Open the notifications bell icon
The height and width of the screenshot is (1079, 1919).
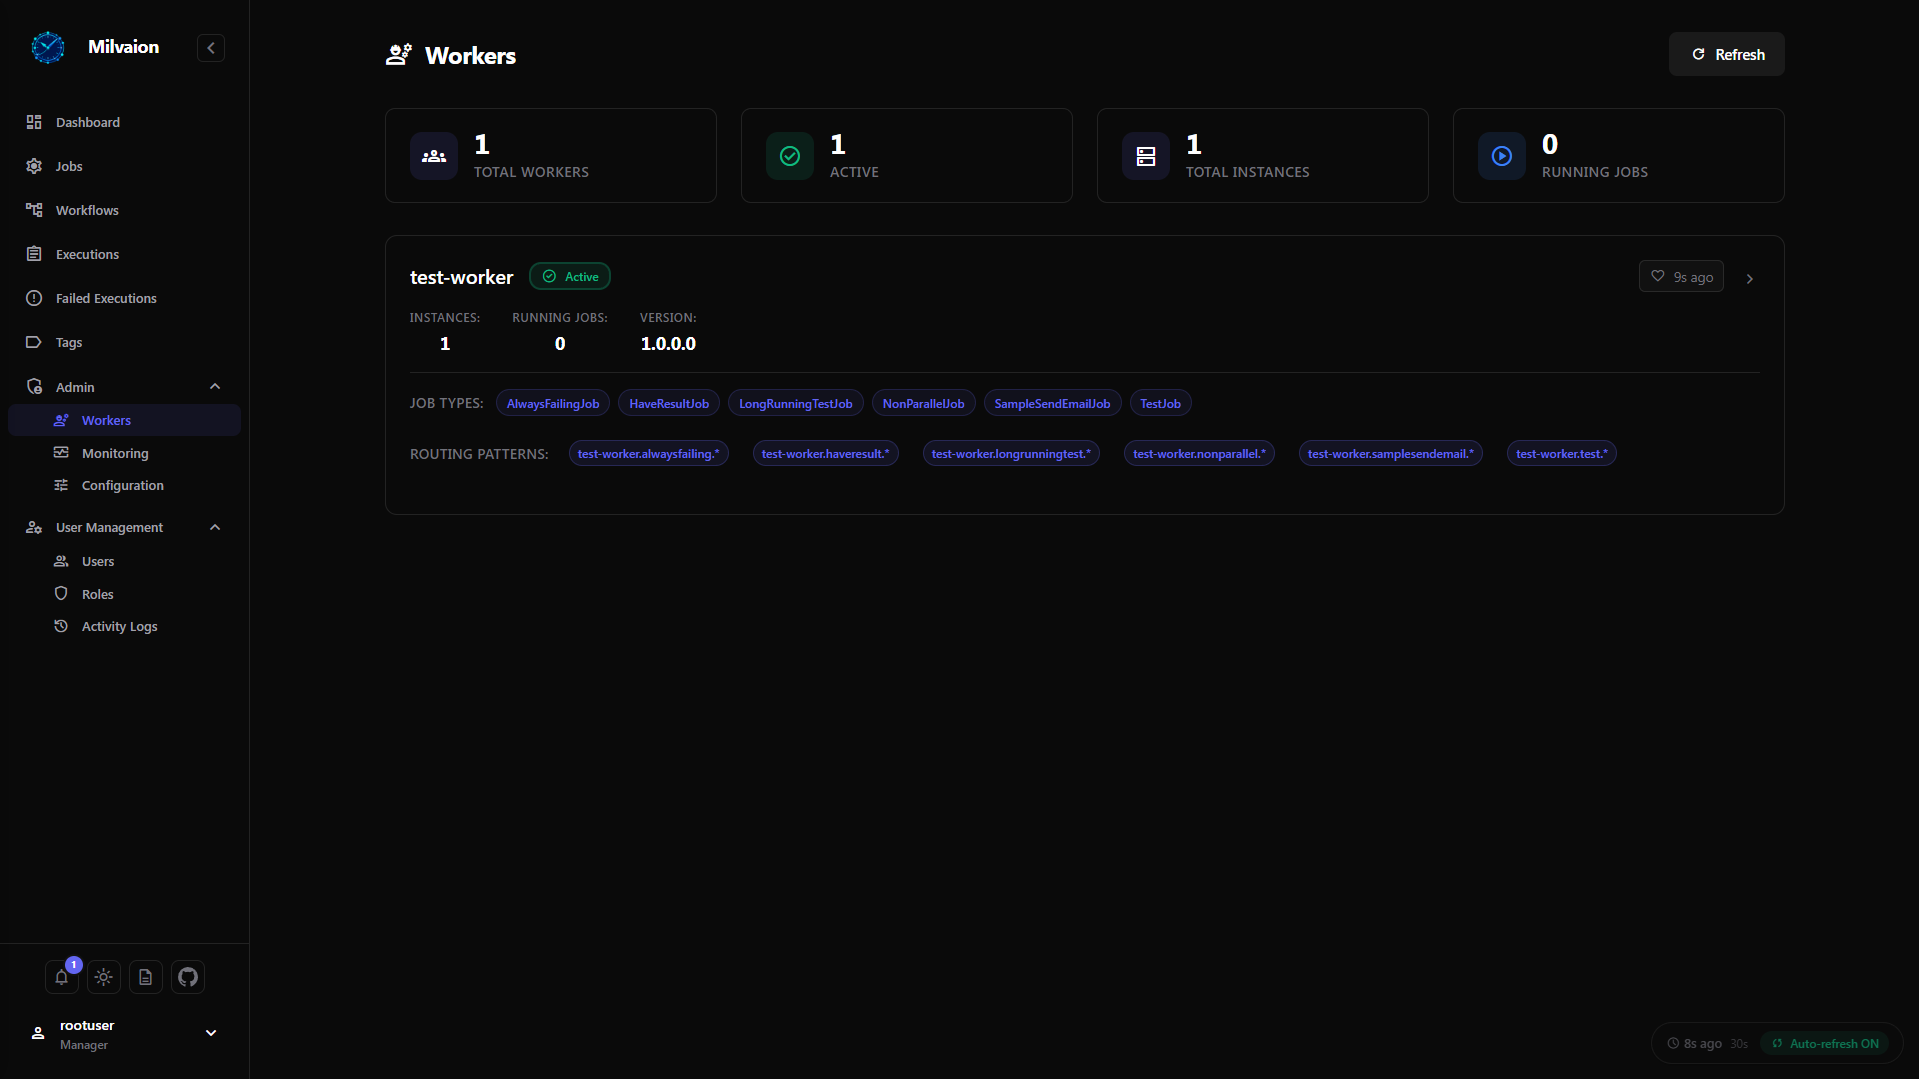[x=61, y=977]
